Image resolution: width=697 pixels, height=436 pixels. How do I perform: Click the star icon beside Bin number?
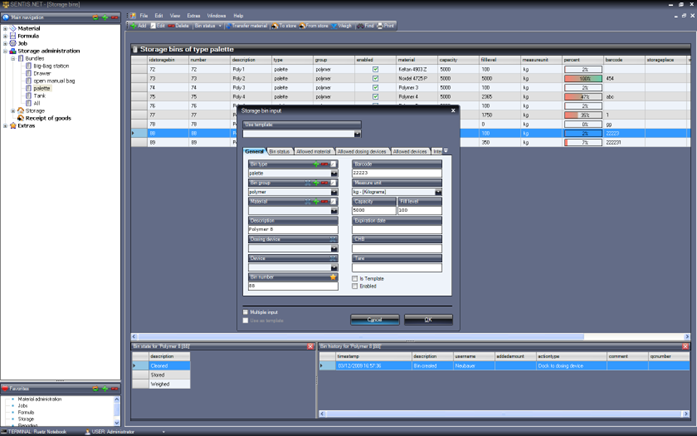[x=333, y=277]
